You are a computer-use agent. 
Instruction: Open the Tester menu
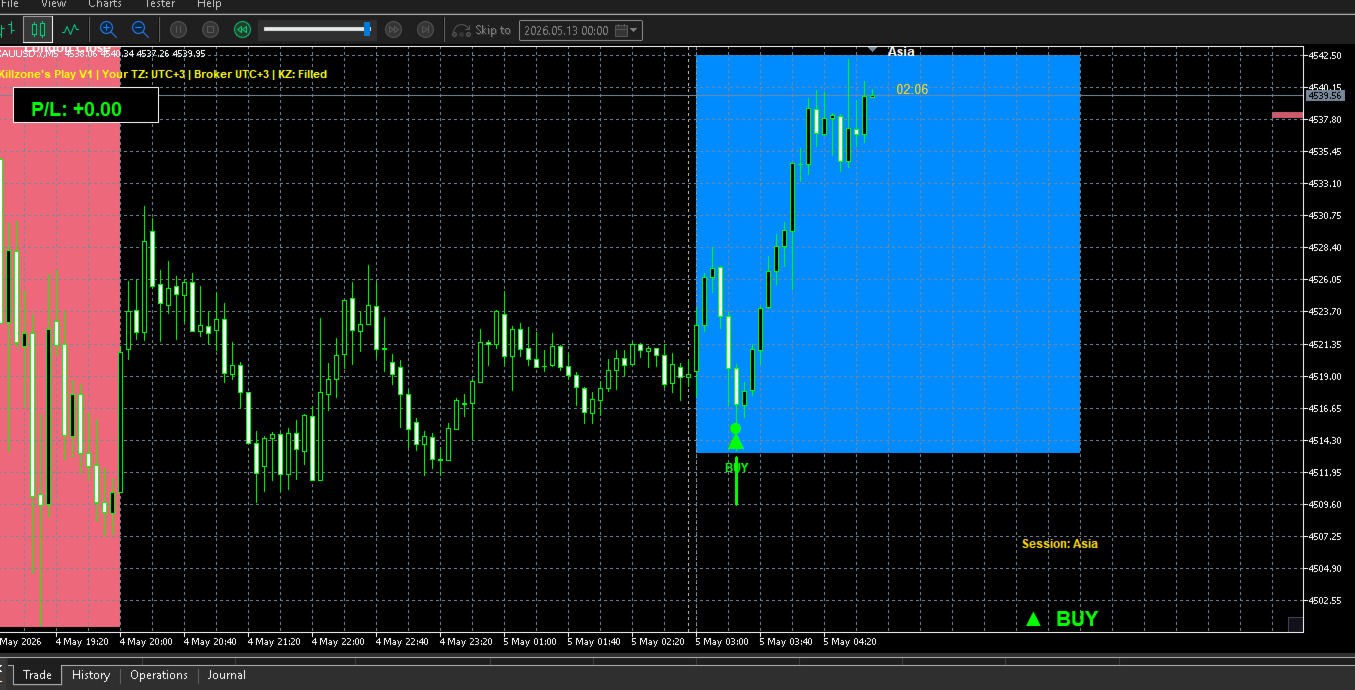(160, 4)
